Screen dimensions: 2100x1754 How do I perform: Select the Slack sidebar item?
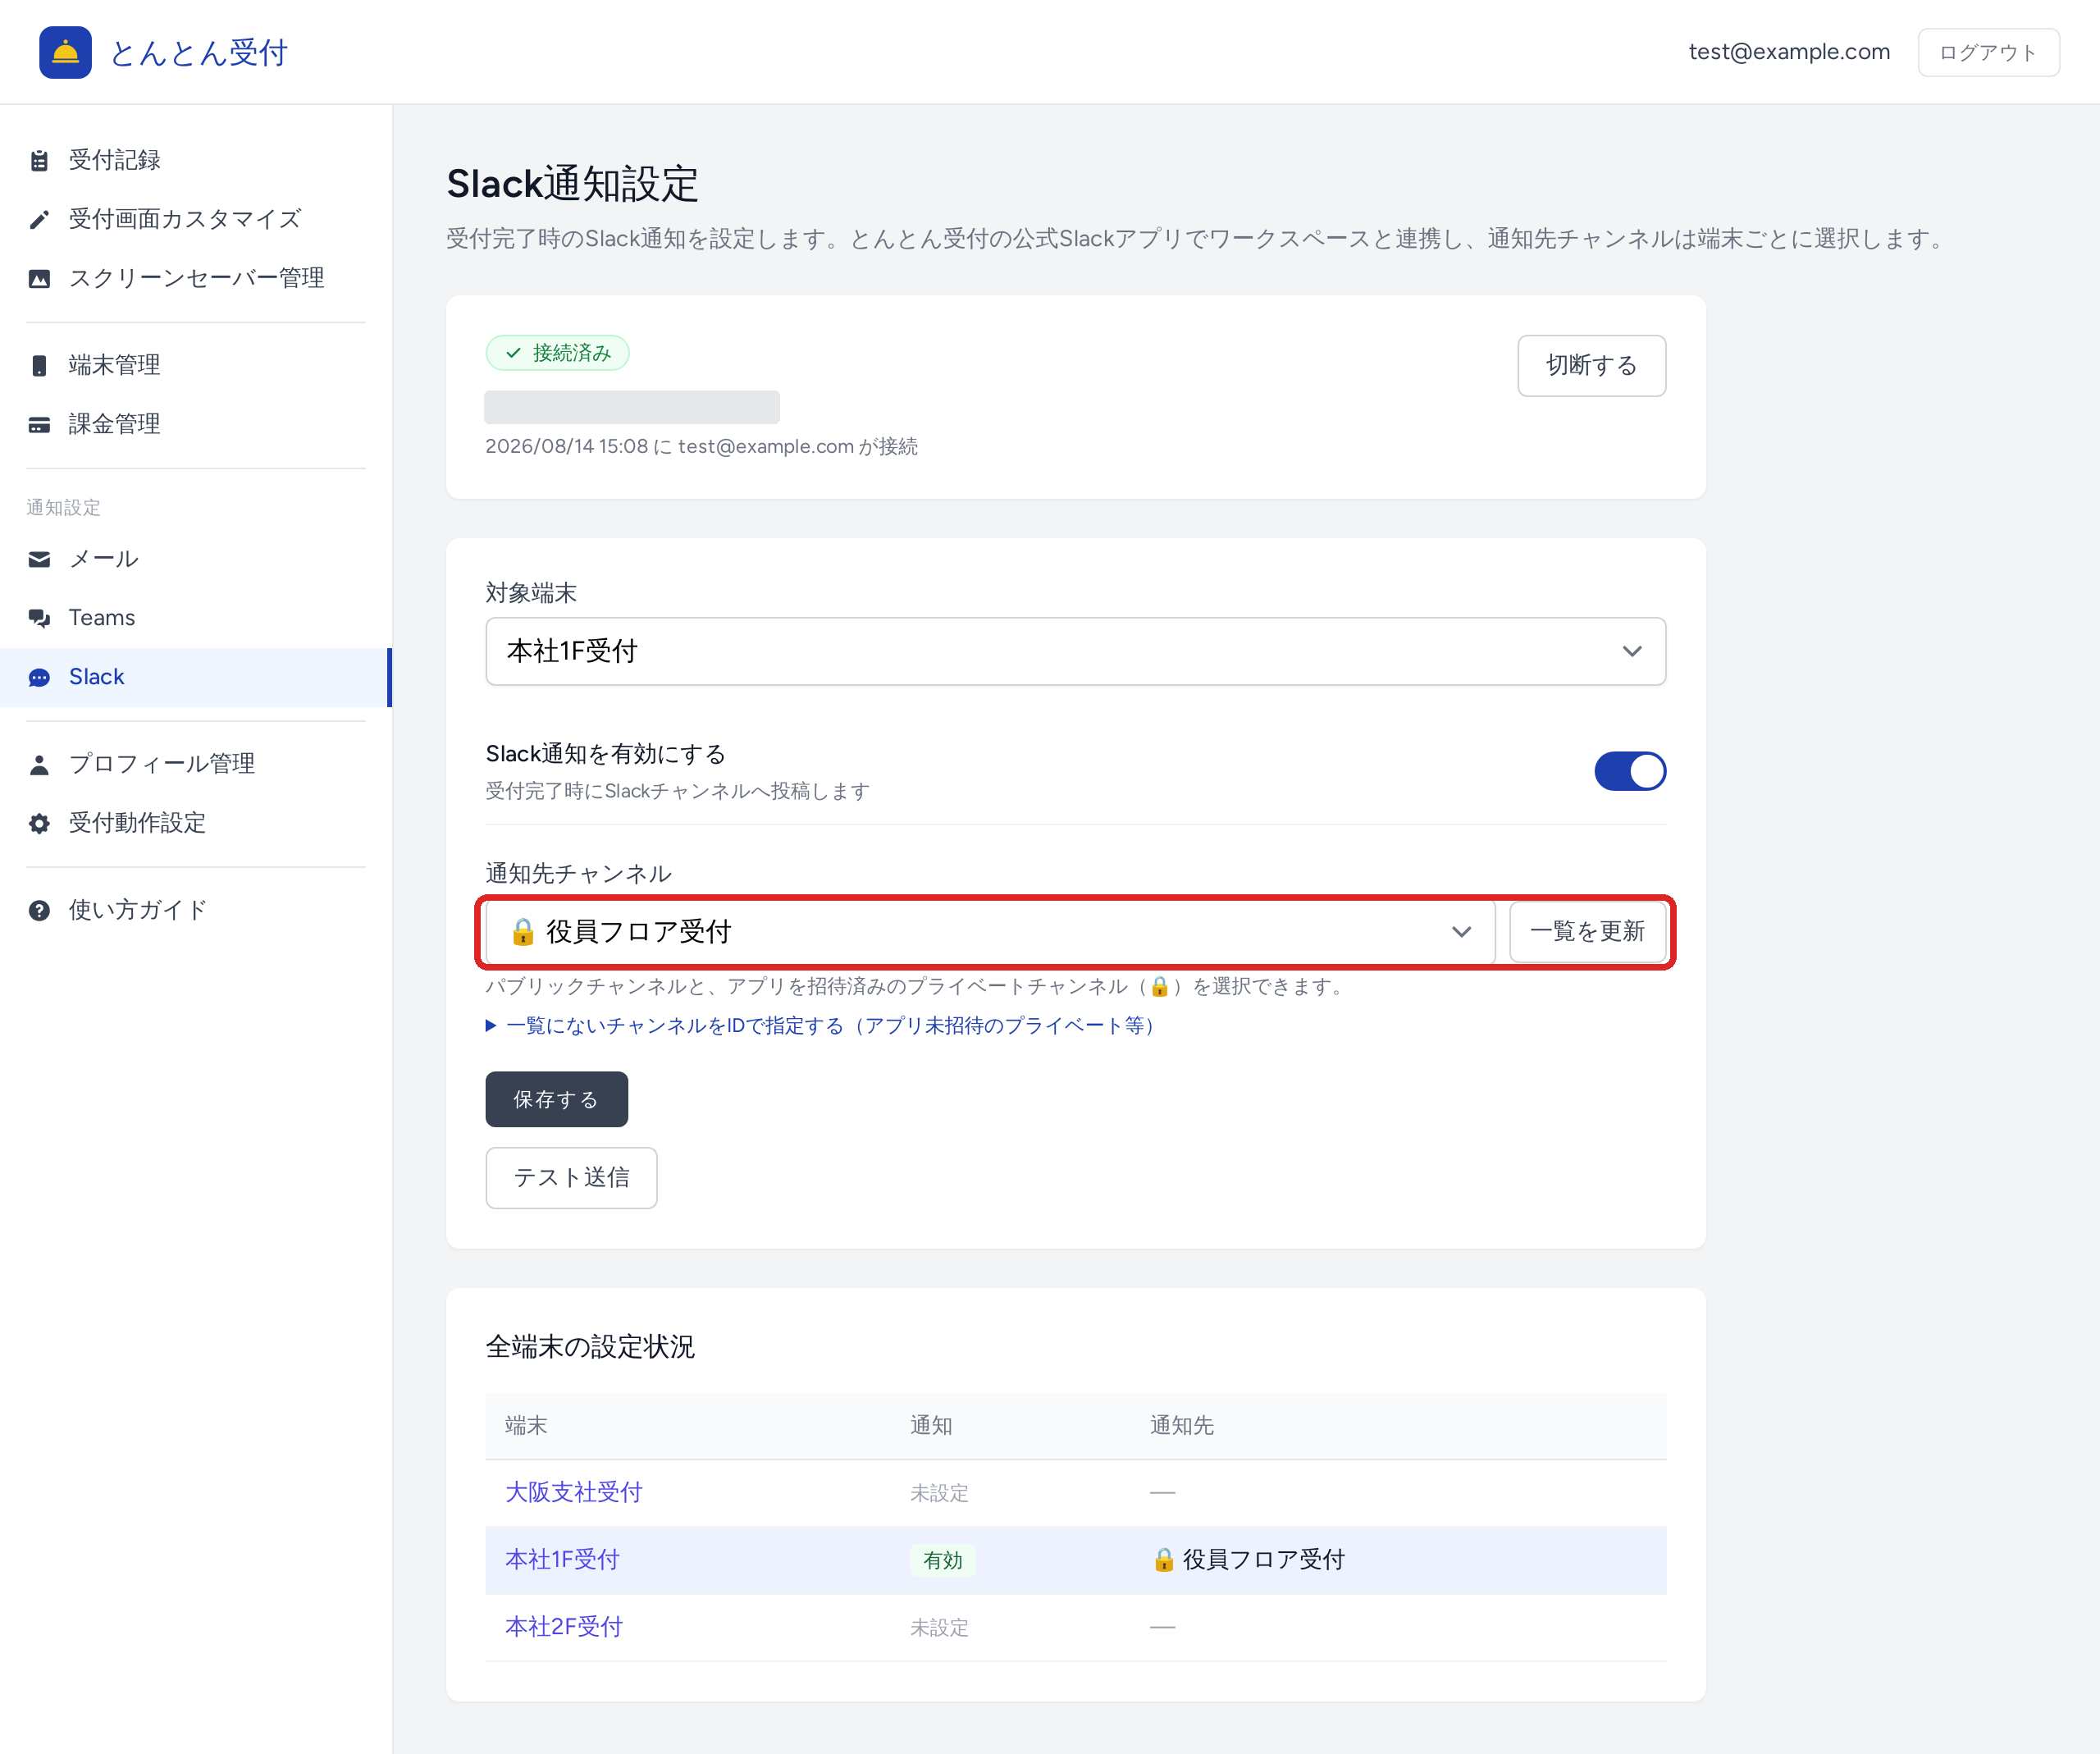point(196,677)
